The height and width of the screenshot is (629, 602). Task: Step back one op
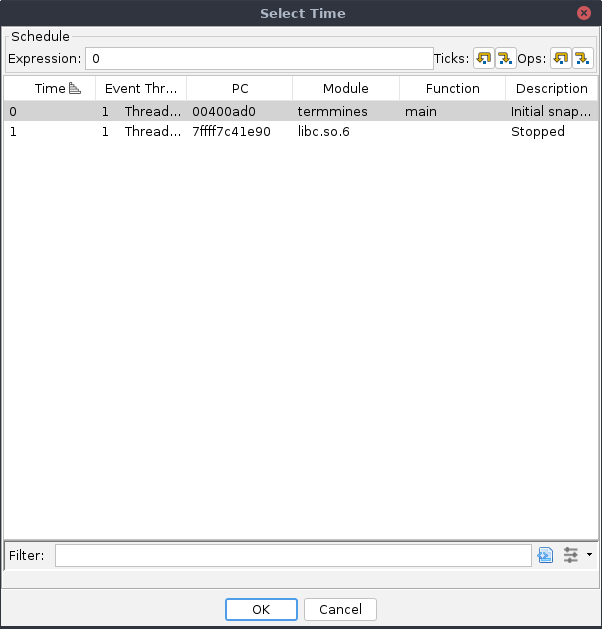561,59
